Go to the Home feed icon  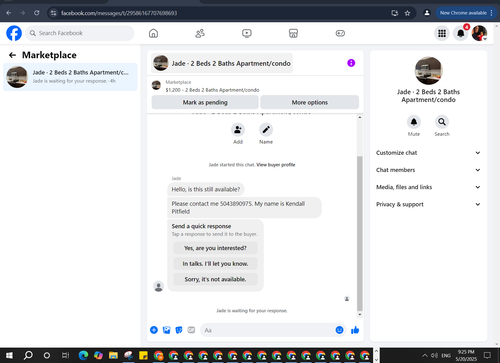coord(153,33)
